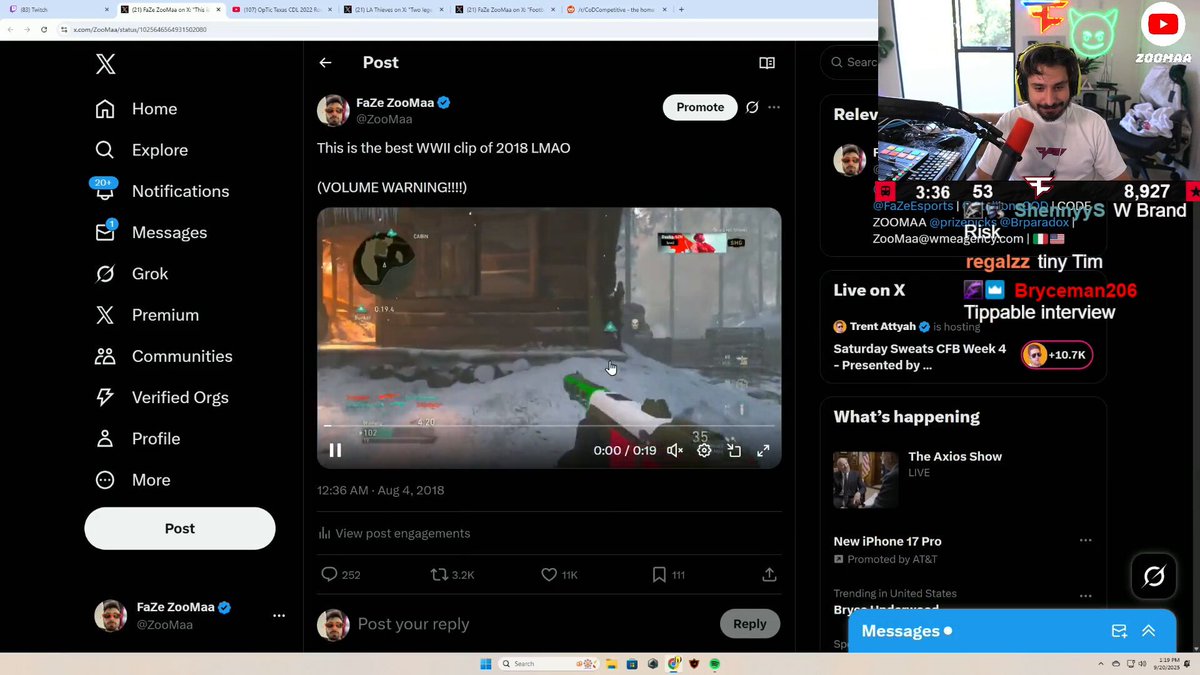This screenshot has height=675, width=1200.
Task: Open the post's three-dot more menu
Action: [x=774, y=107]
